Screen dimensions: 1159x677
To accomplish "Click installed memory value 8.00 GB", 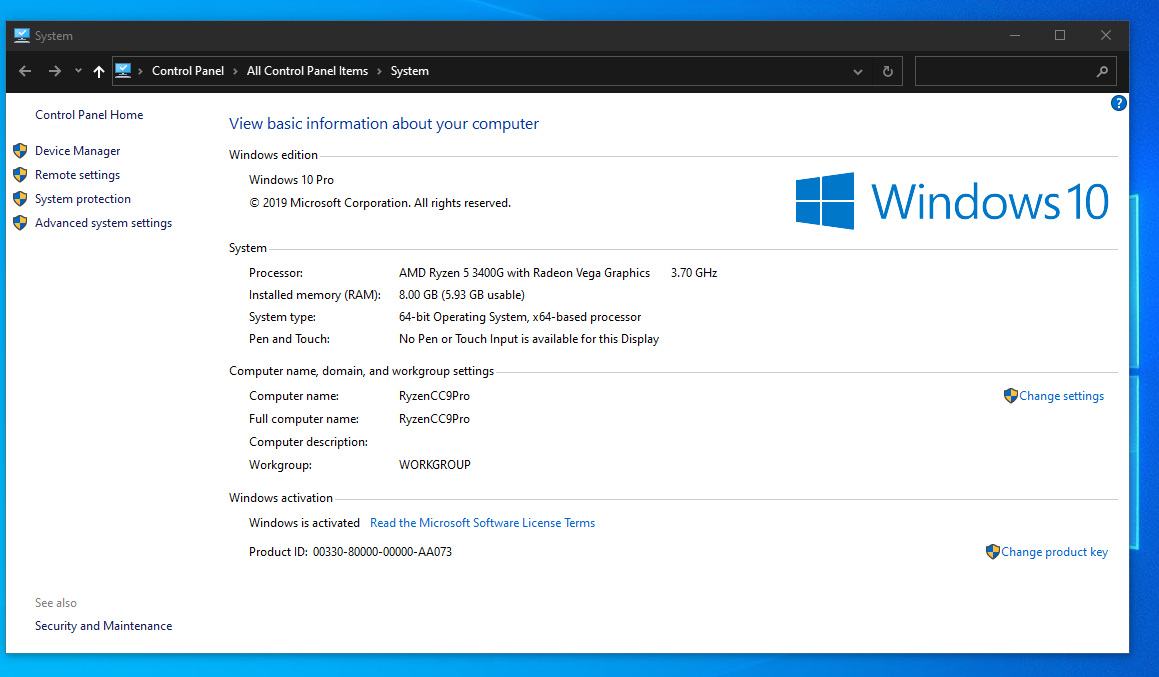I will (462, 295).
